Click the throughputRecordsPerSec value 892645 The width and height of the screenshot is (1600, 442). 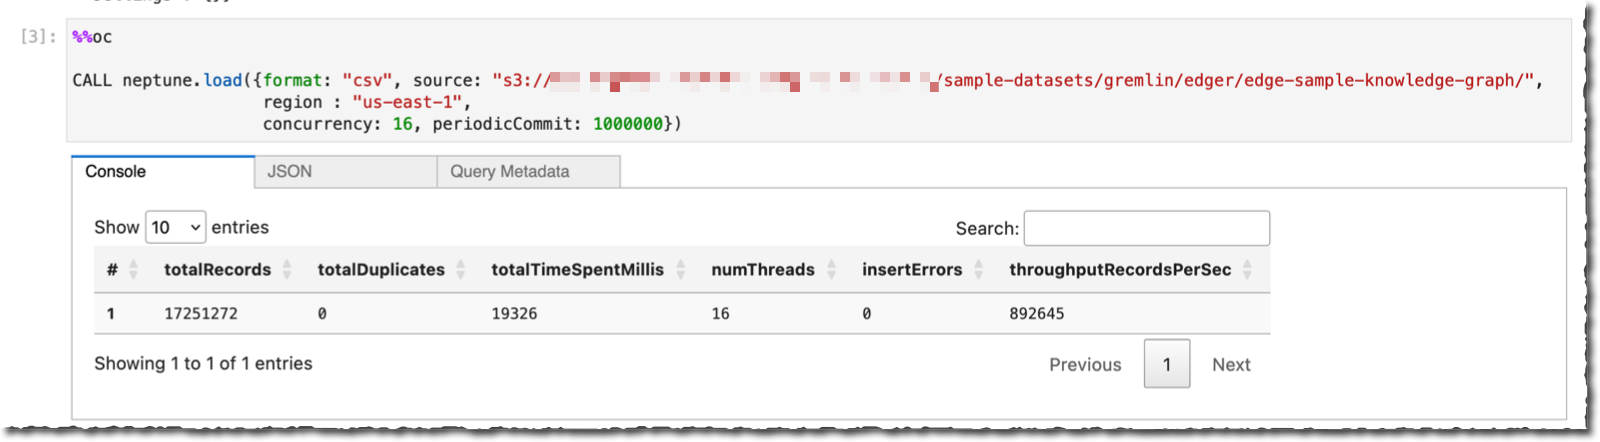1037,314
